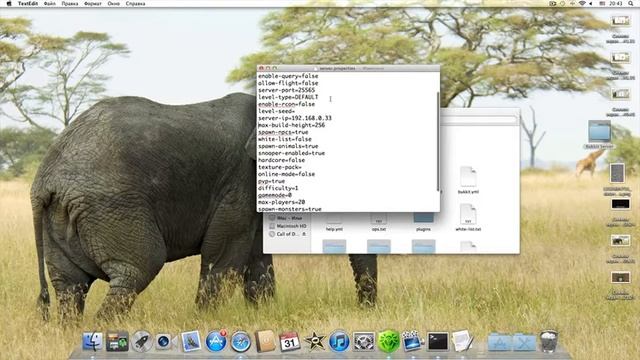The image size is (640, 360).
Task: Select bukkit.yml file in Finder window
Action: (x=468, y=180)
